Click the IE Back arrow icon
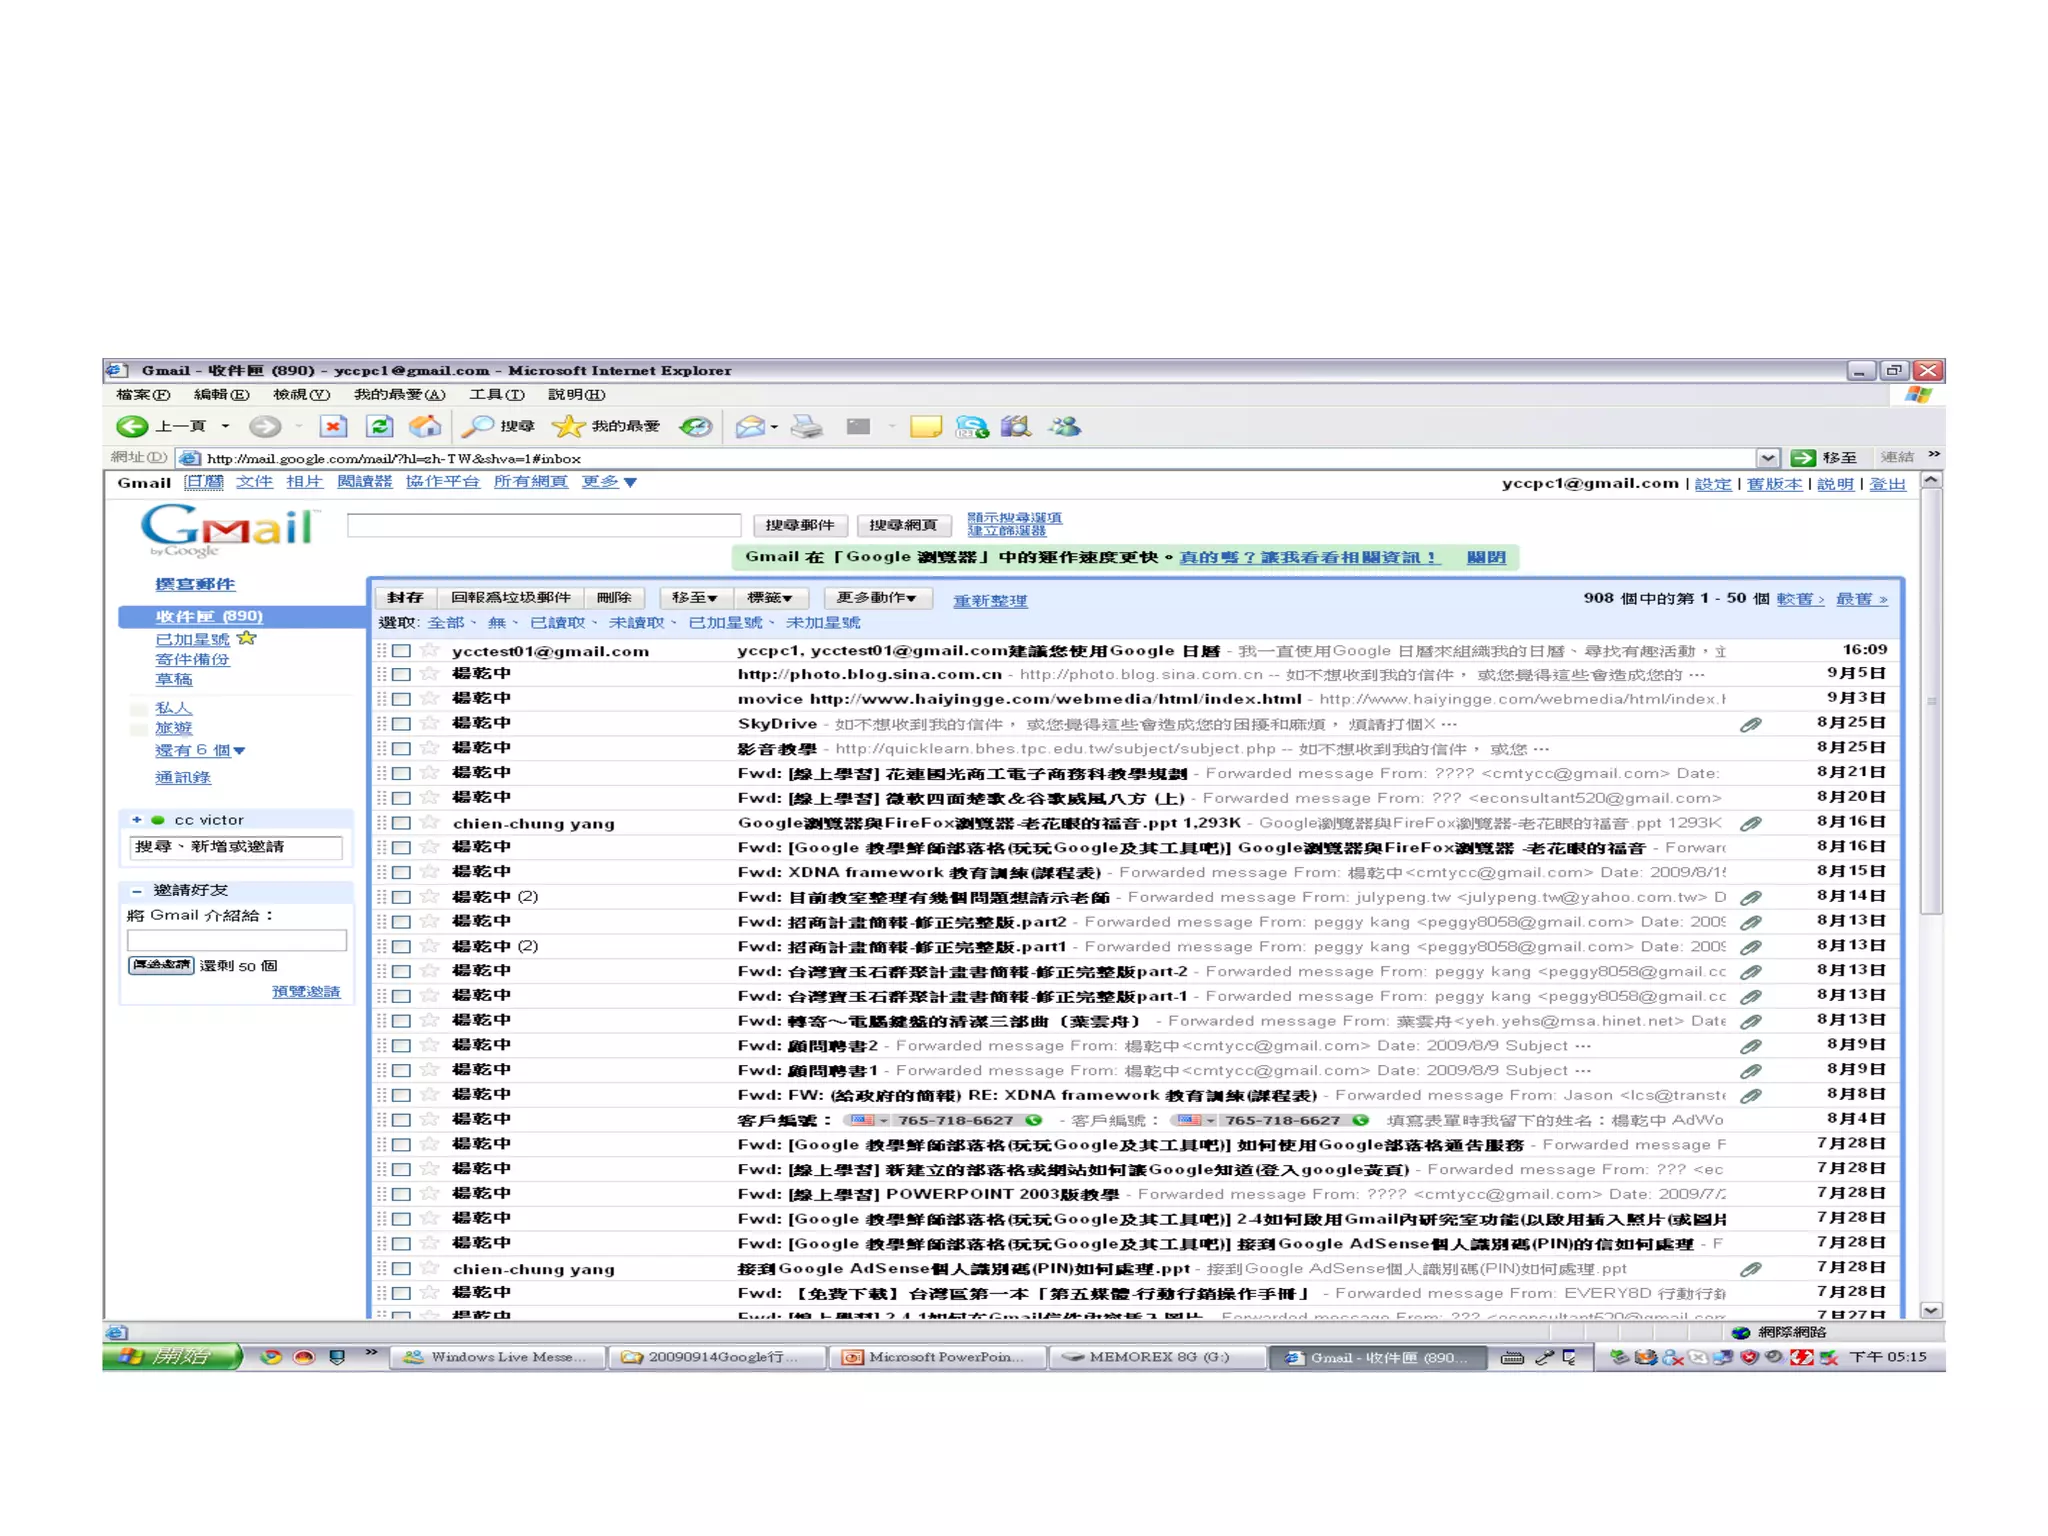The image size is (2048, 1536). coord(132,427)
